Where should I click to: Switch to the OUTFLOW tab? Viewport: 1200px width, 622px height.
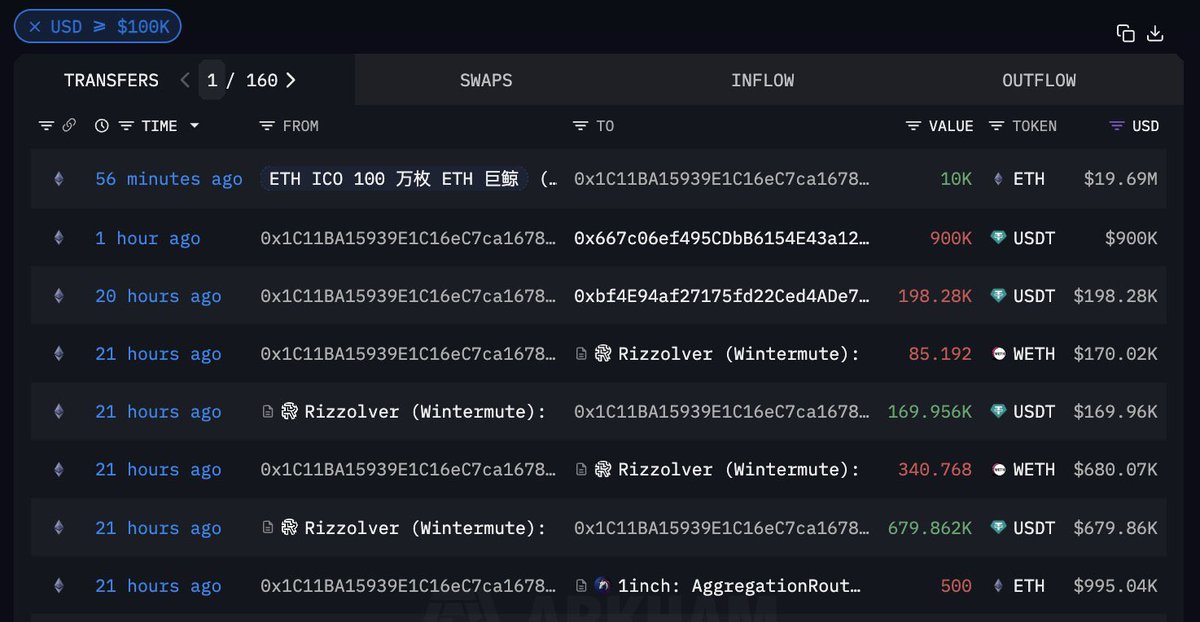pyautogui.click(x=1039, y=80)
